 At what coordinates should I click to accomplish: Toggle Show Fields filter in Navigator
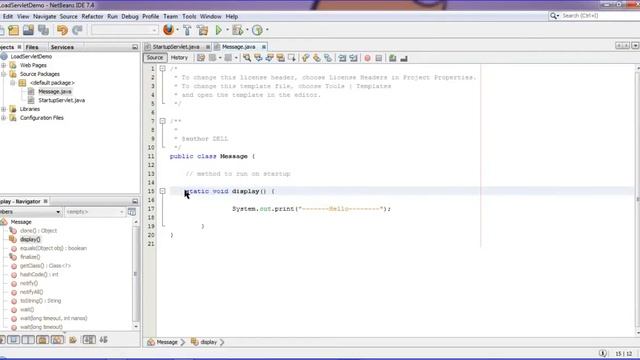(x=13, y=340)
